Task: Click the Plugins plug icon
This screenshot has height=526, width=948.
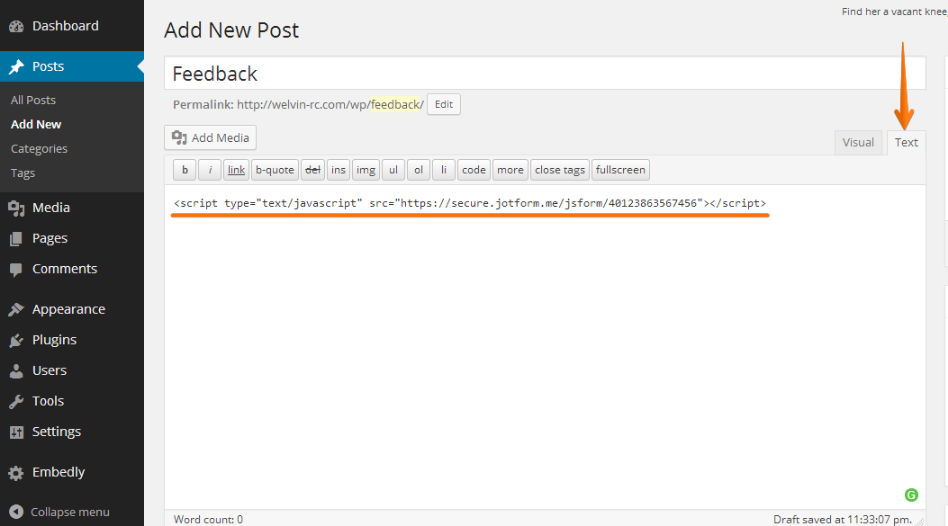Action: [16, 340]
